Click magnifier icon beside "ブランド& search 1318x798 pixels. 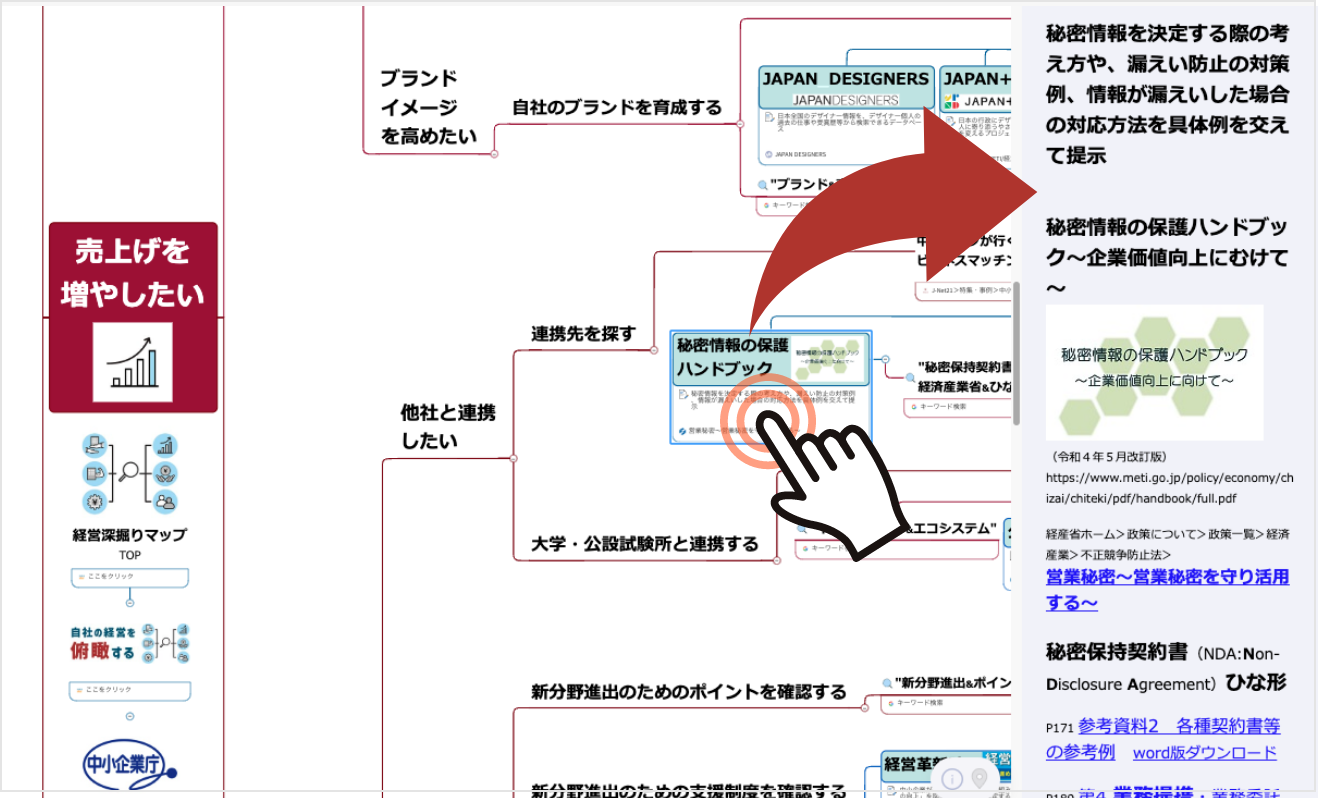click(763, 185)
